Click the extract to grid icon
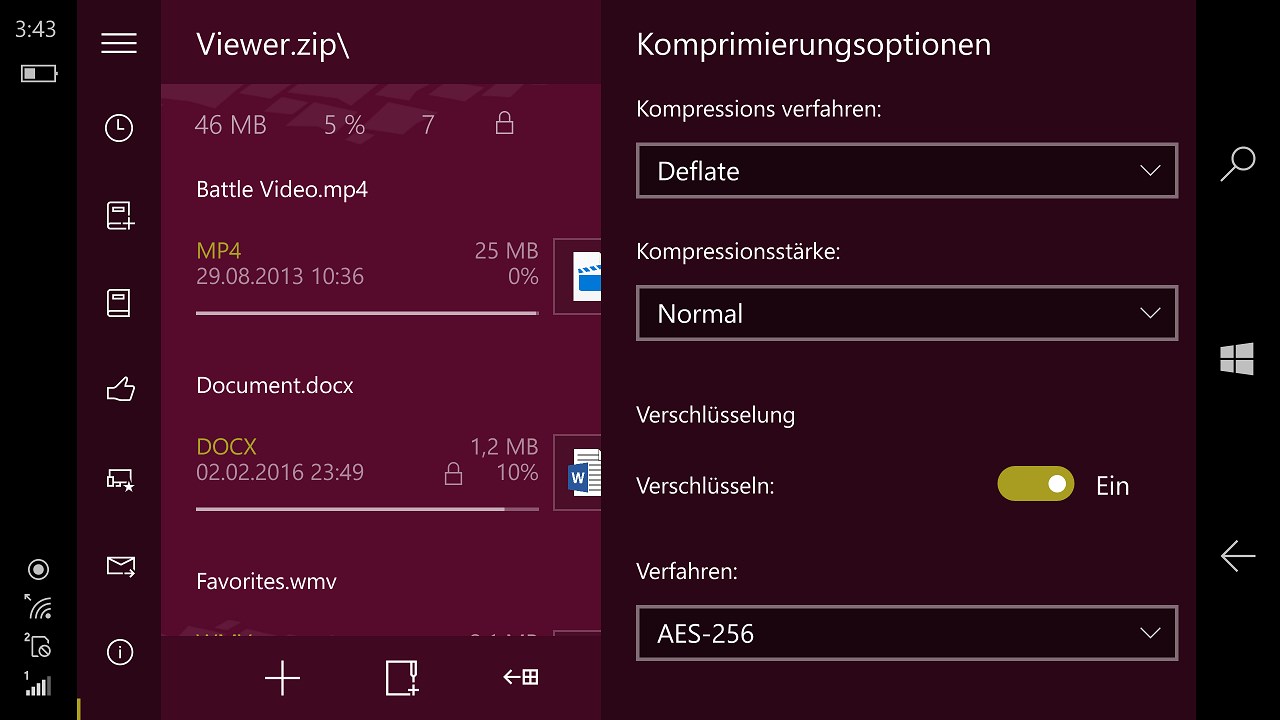 click(519, 678)
